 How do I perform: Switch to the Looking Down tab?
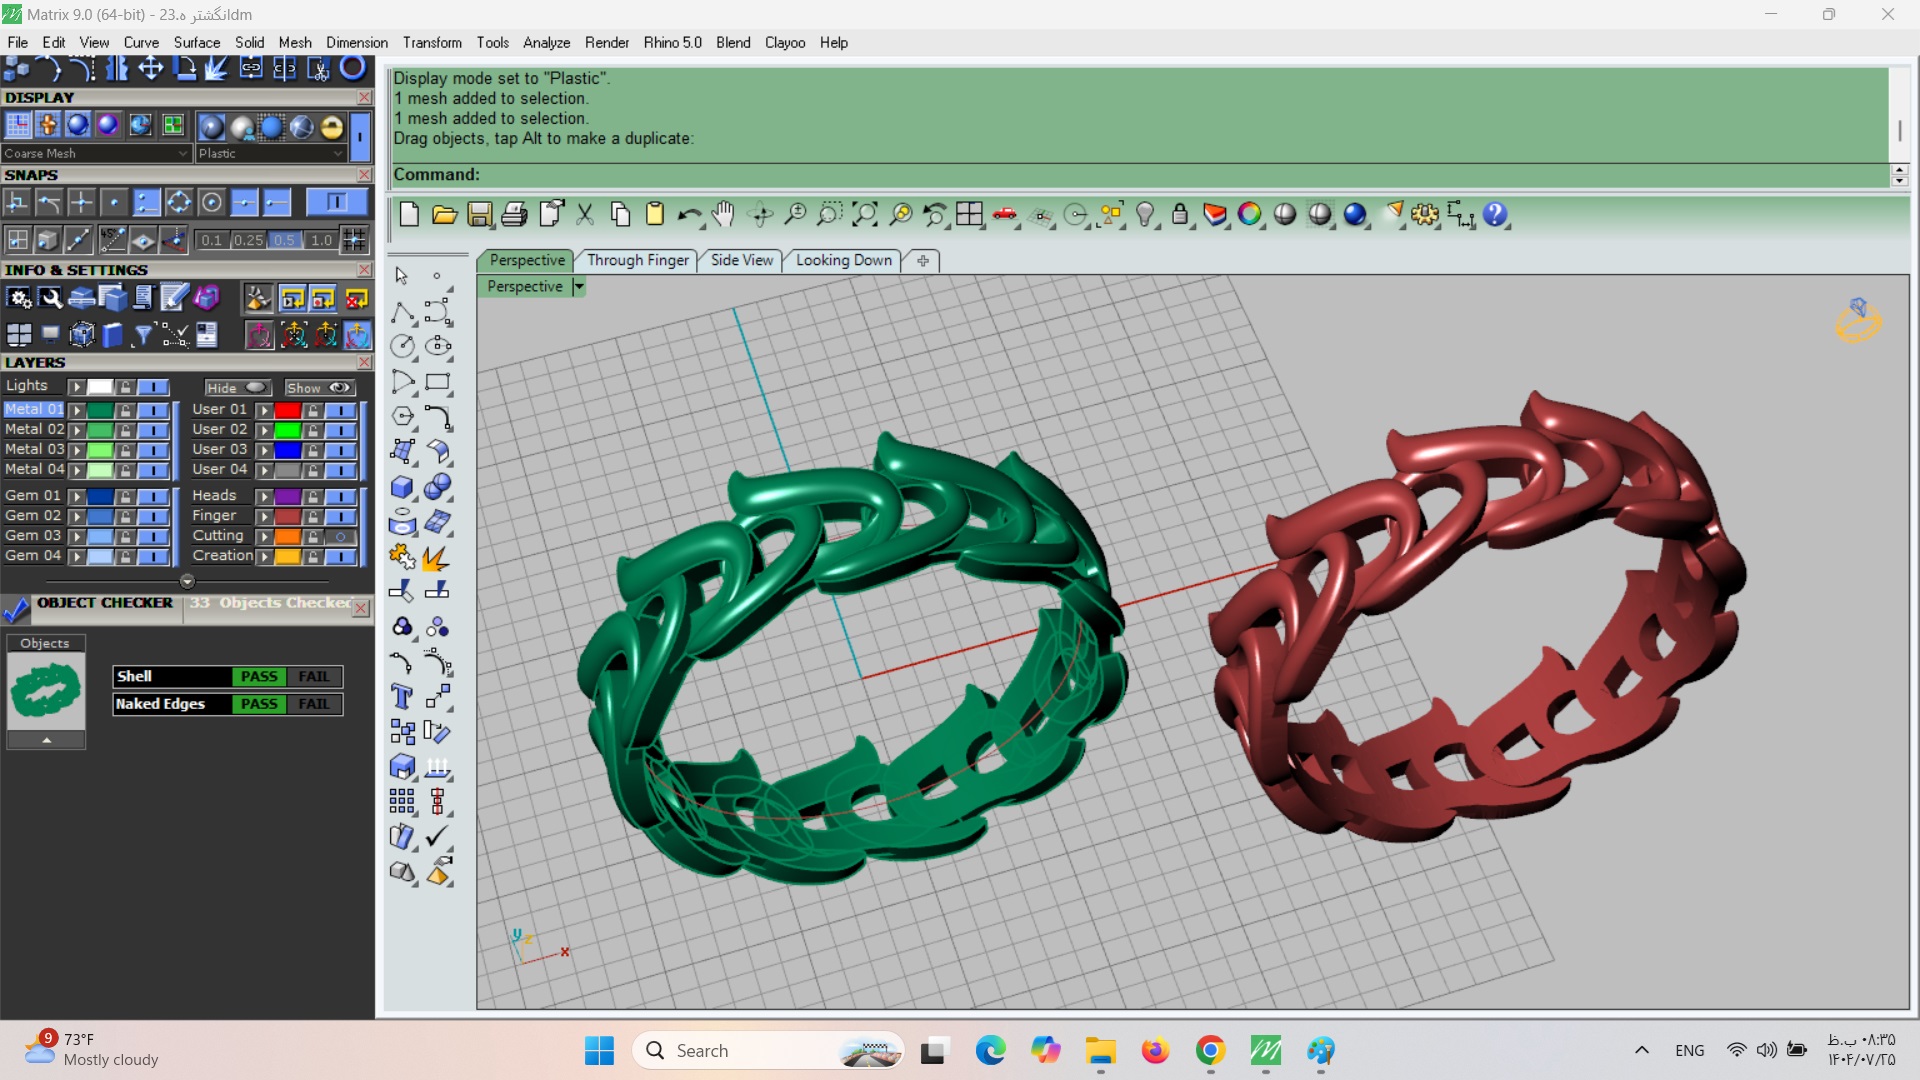click(843, 260)
